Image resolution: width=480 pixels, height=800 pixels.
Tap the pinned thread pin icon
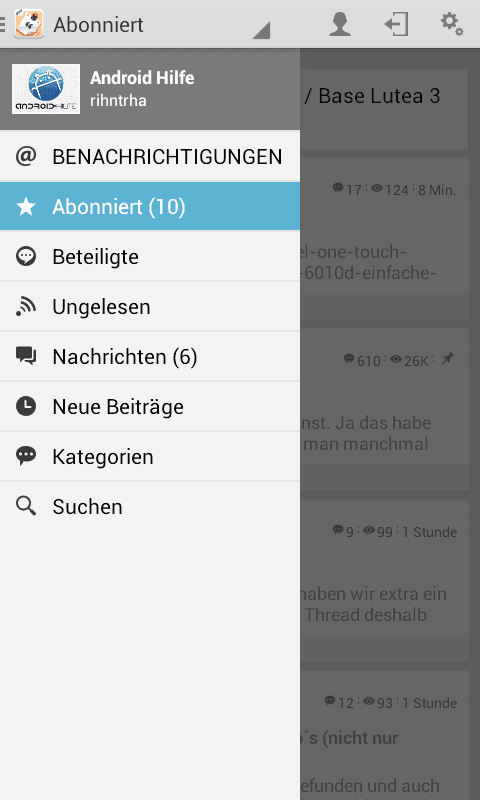[x=447, y=359]
